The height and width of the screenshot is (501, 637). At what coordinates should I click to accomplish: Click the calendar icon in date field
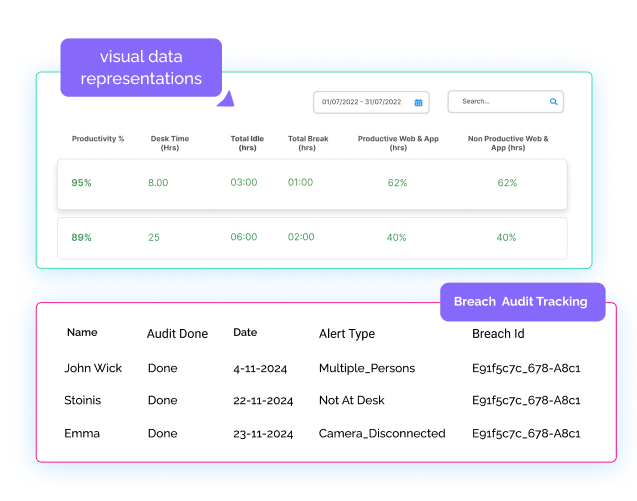point(418,102)
